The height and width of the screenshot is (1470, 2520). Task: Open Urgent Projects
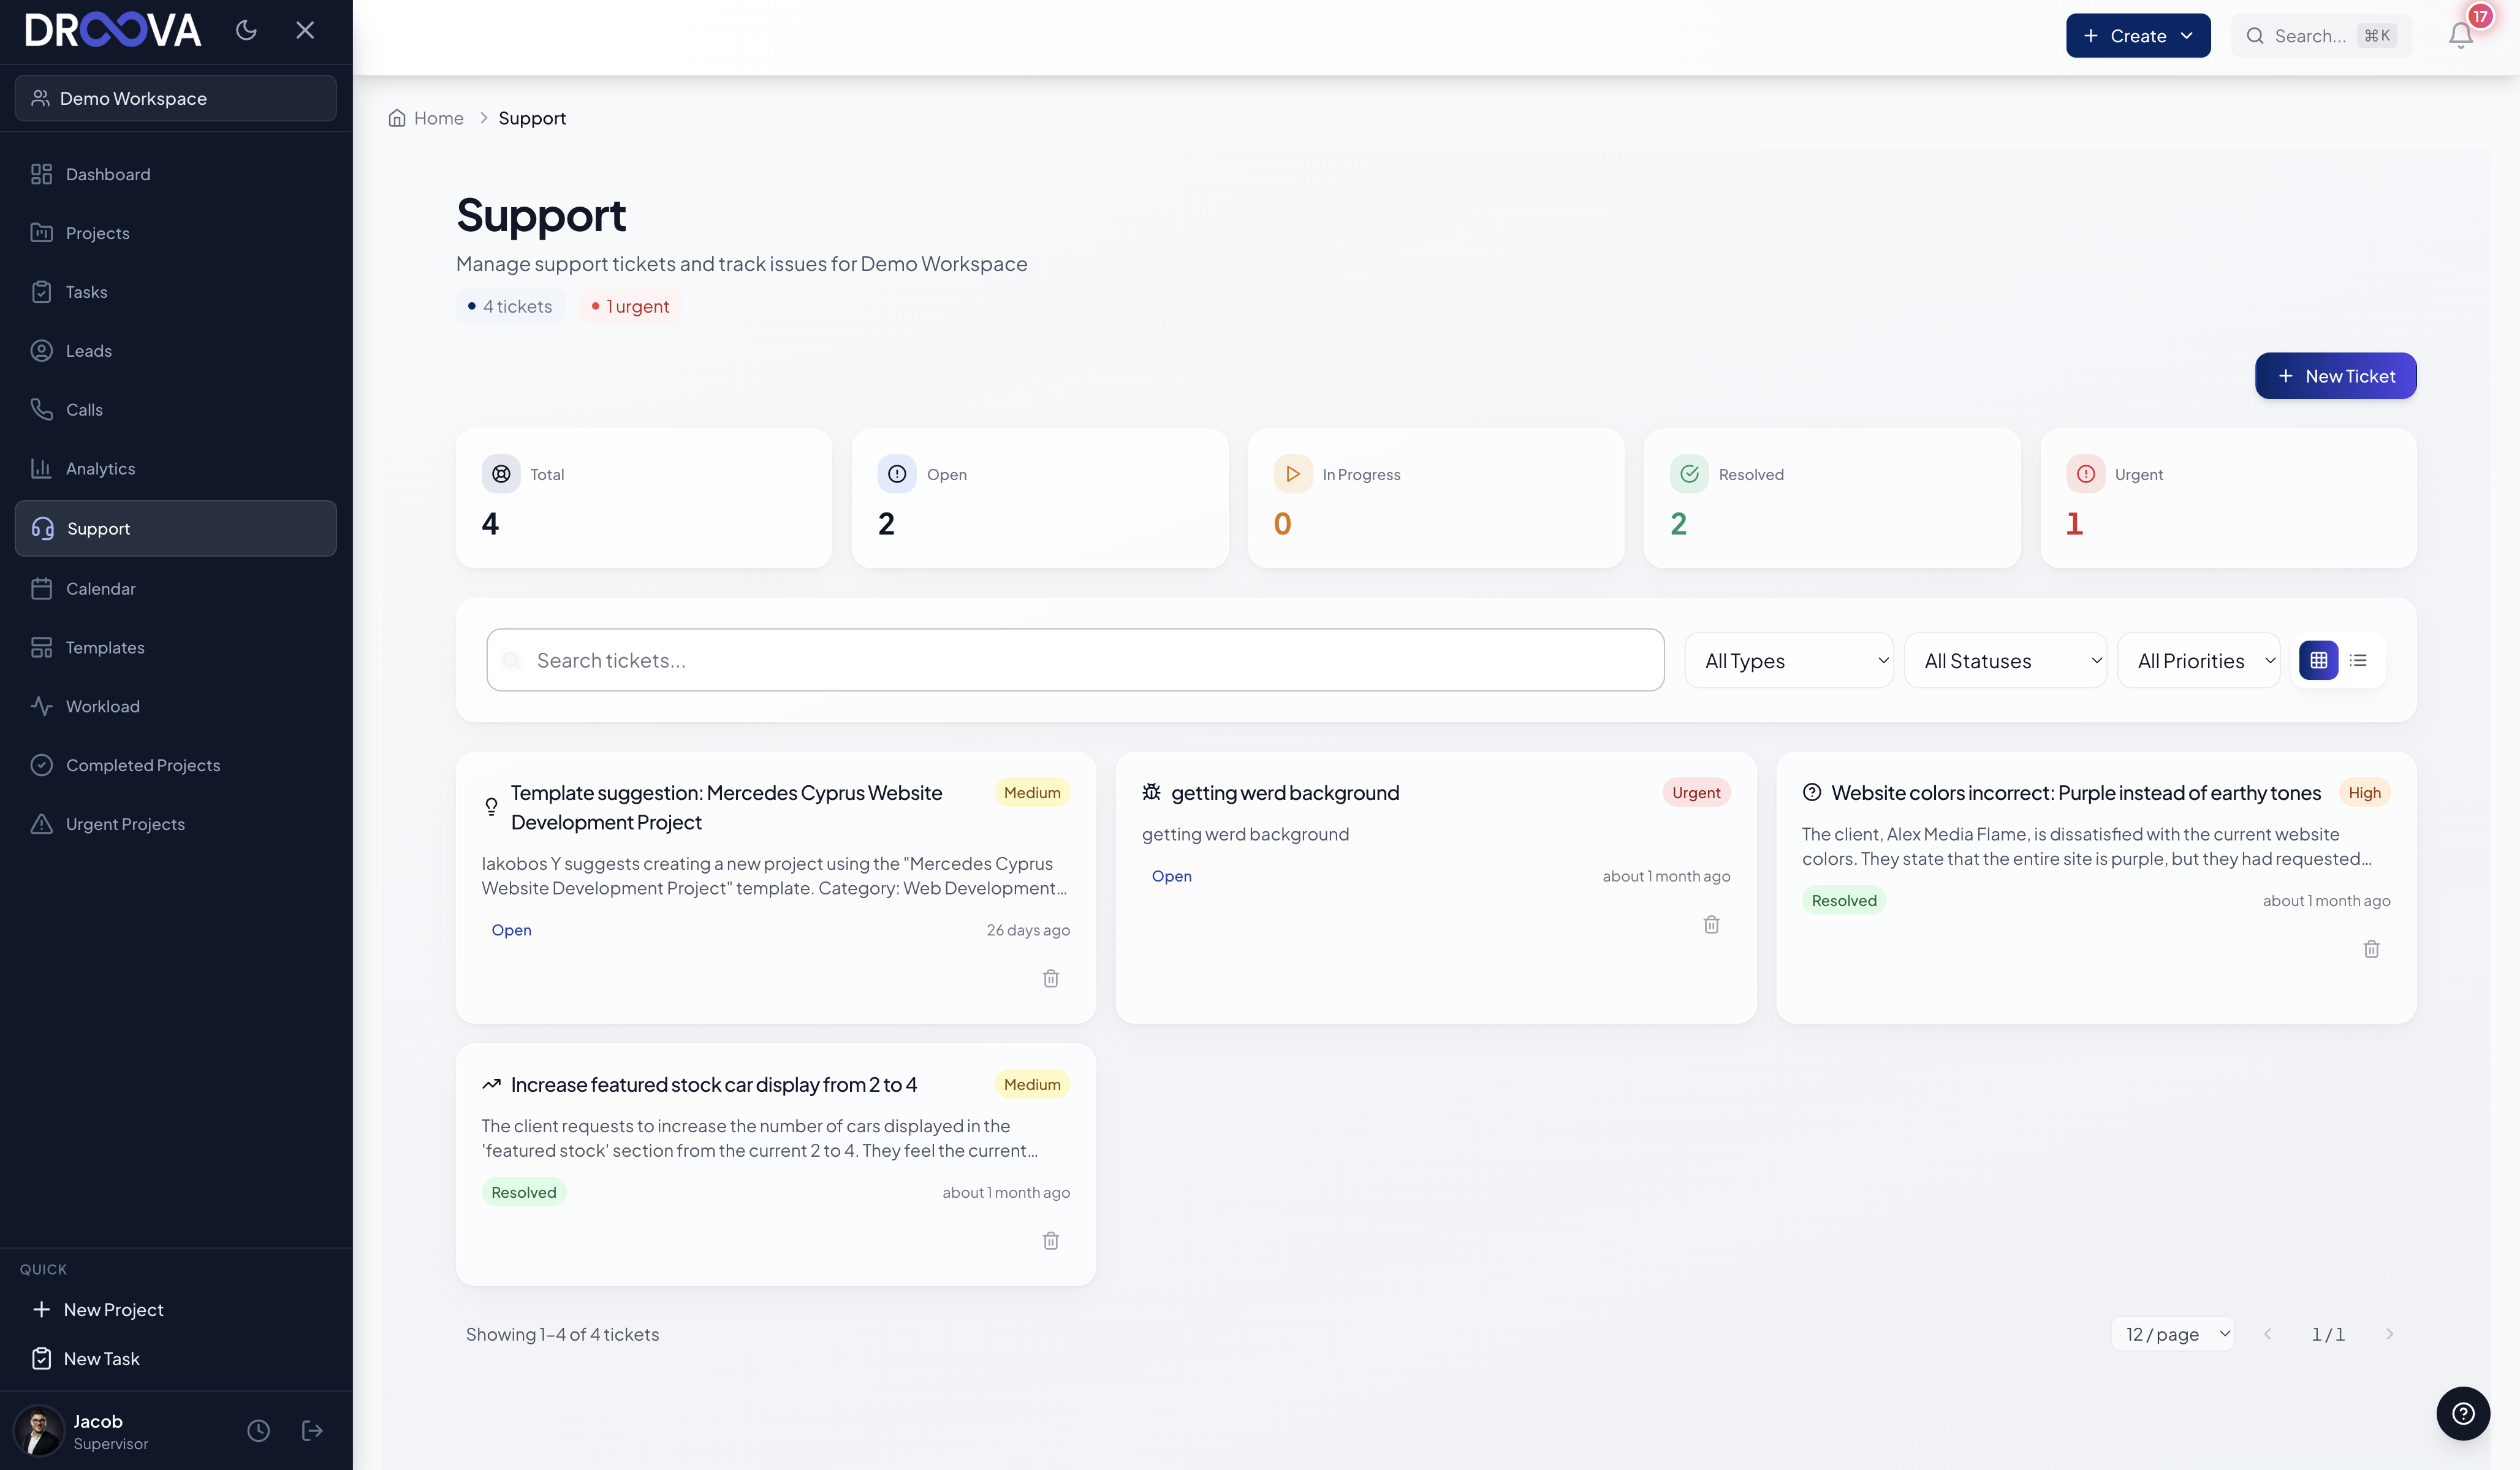pyautogui.click(x=176, y=825)
